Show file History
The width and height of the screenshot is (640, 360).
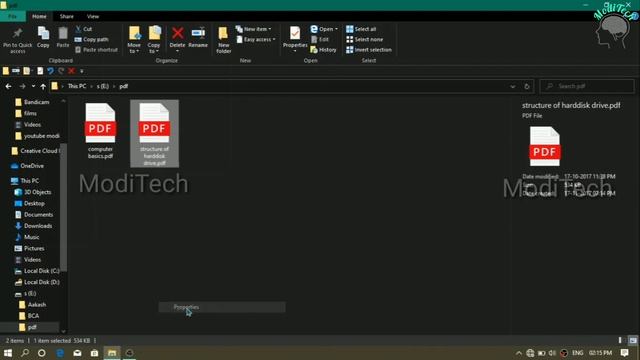(323, 50)
